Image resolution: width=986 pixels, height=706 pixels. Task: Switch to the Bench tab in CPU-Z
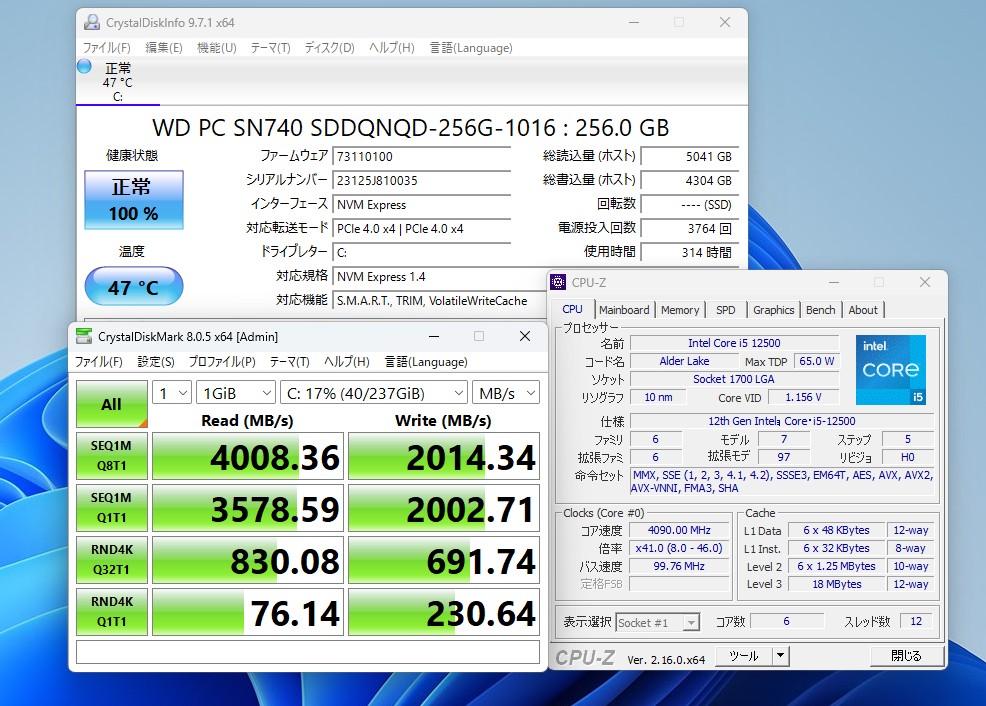coord(821,310)
